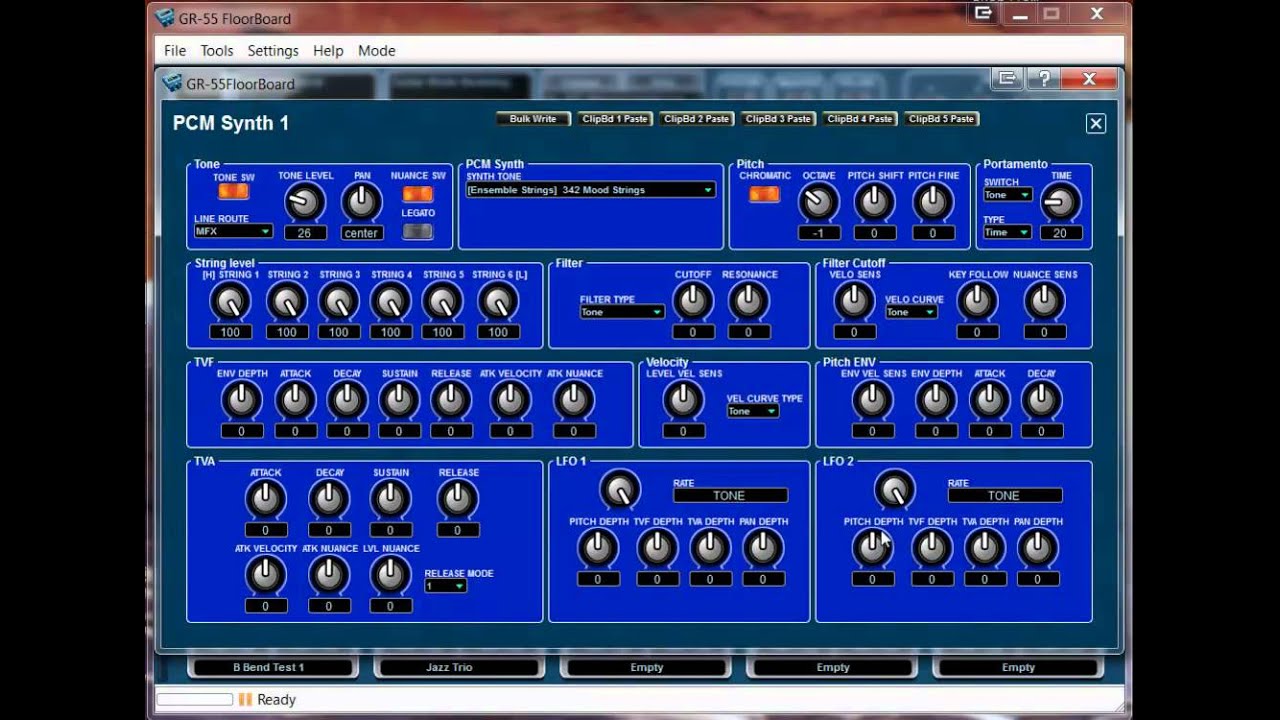Screen dimensions: 1280x720
Task: Click the LEVEL VEL SENS knob
Action: tap(683, 400)
